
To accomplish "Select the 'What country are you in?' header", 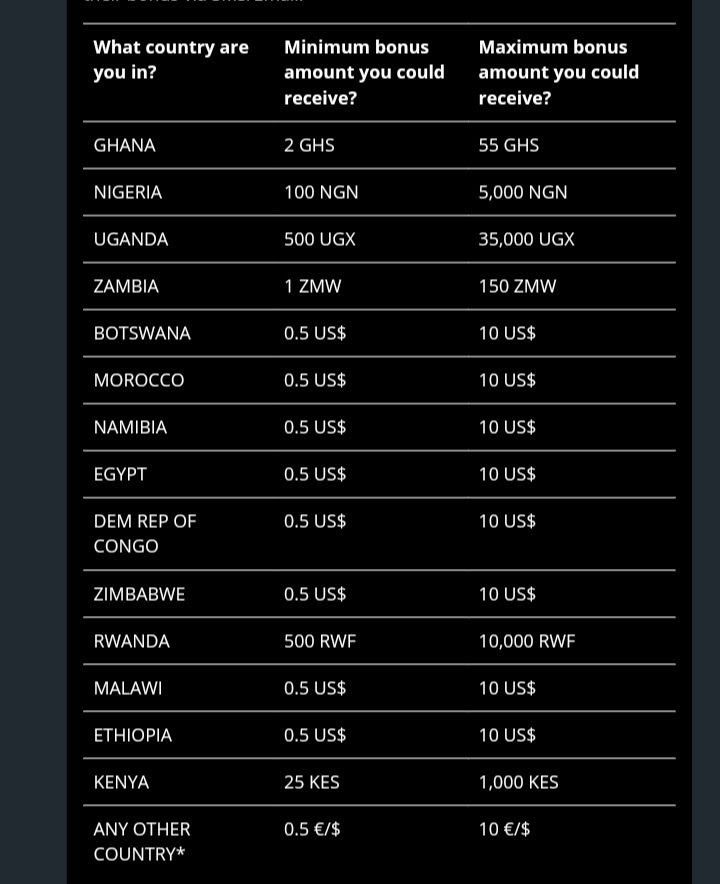I will coord(171,59).
